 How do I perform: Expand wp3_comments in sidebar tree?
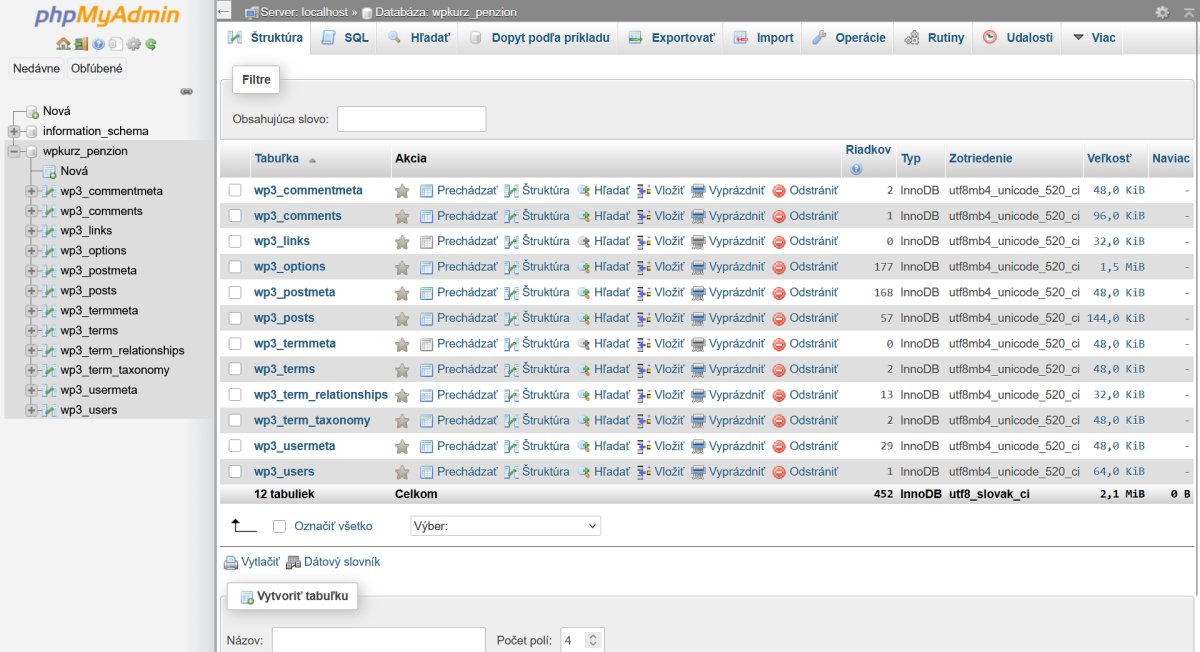point(31,211)
